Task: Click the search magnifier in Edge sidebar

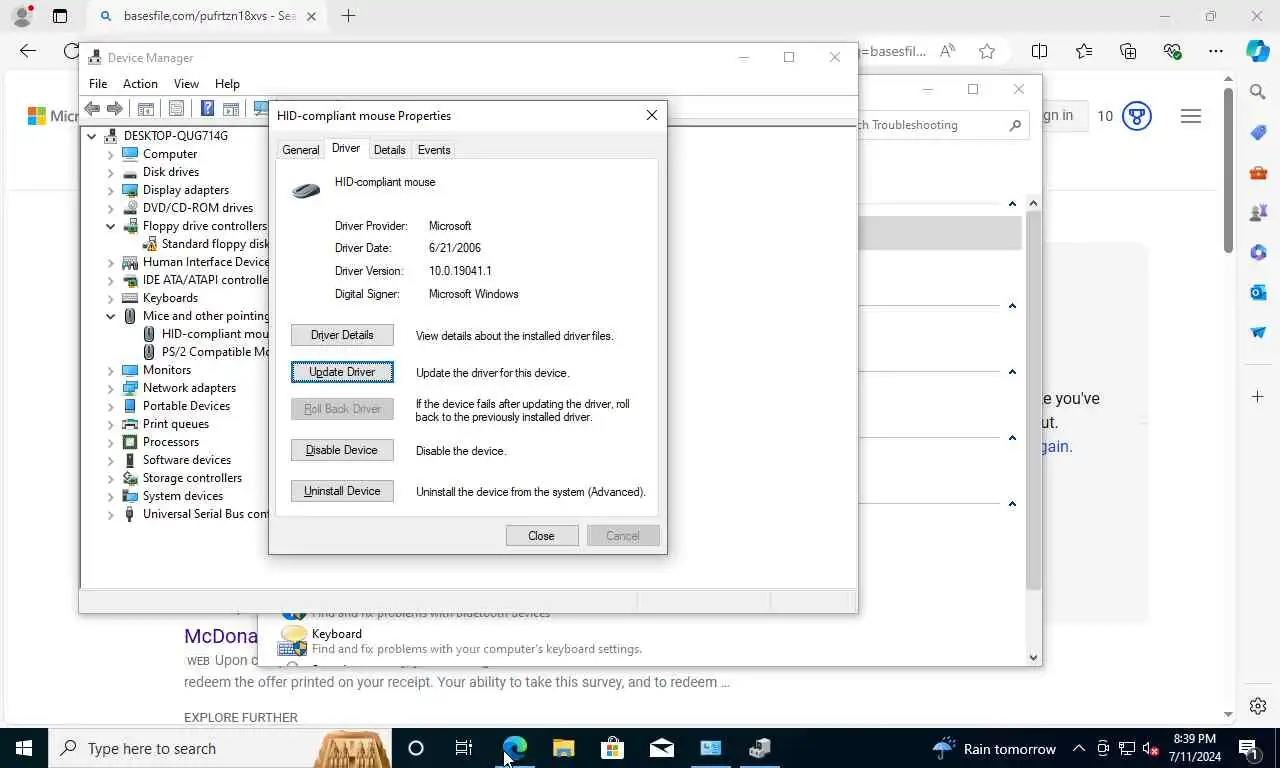Action: point(1258,92)
